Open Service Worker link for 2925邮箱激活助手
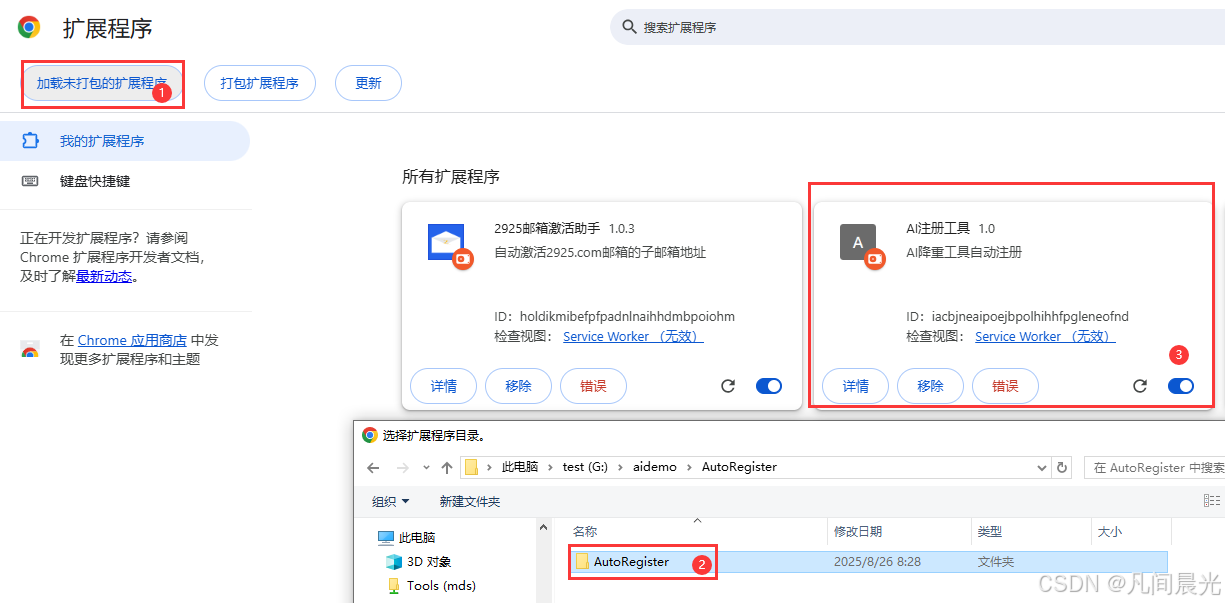Image resolution: width=1225 pixels, height=603 pixels. [x=633, y=336]
